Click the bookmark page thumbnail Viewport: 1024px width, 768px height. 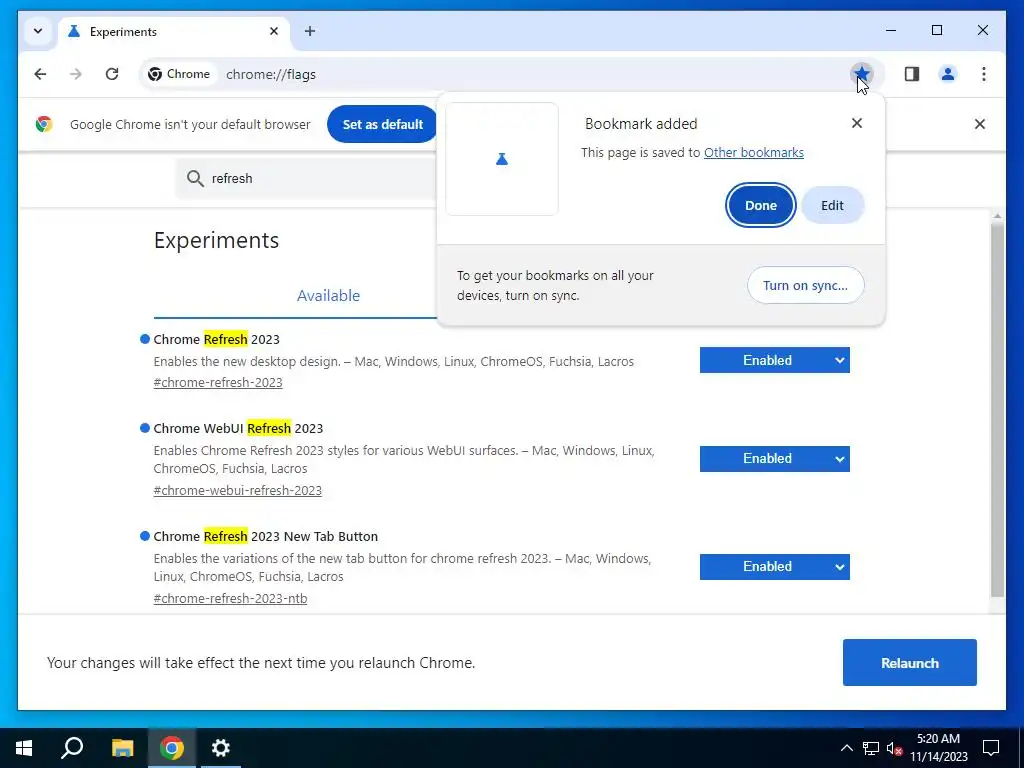pyautogui.click(x=502, y=159)
